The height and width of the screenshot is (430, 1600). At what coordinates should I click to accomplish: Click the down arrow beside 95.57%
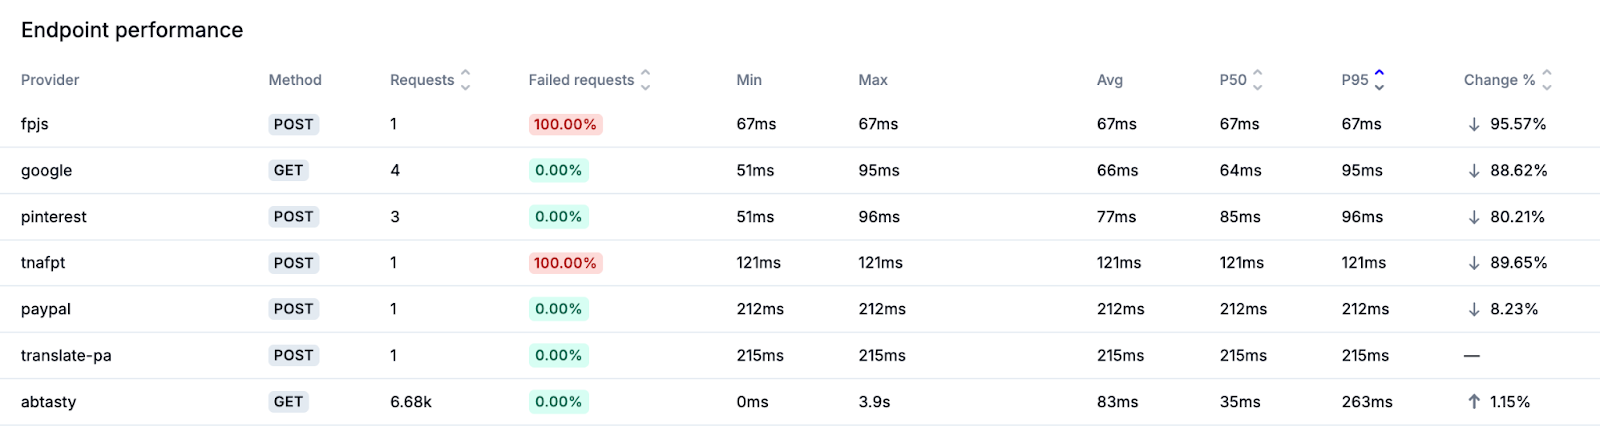1474,125
